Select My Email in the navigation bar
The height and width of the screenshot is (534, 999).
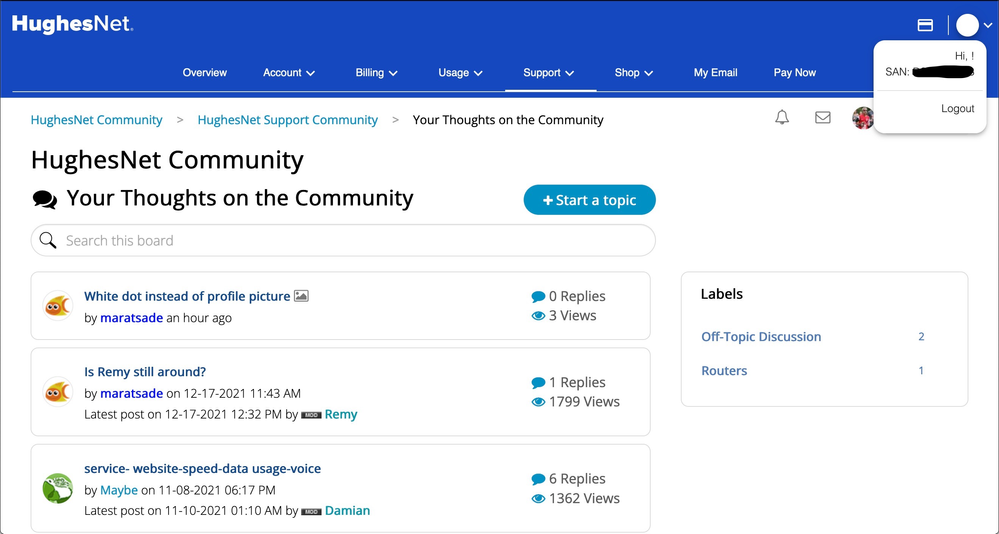click(715, 73)
